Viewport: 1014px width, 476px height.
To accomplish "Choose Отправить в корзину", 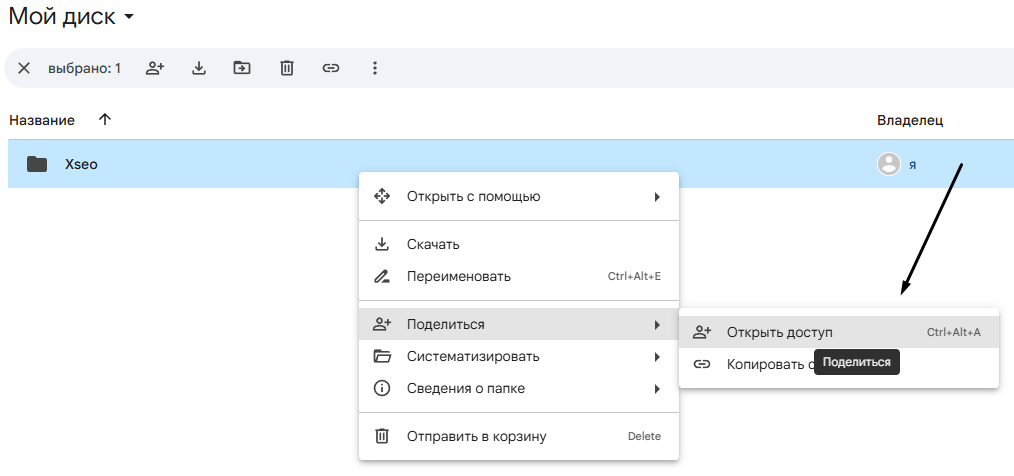I will pos(519,437).
